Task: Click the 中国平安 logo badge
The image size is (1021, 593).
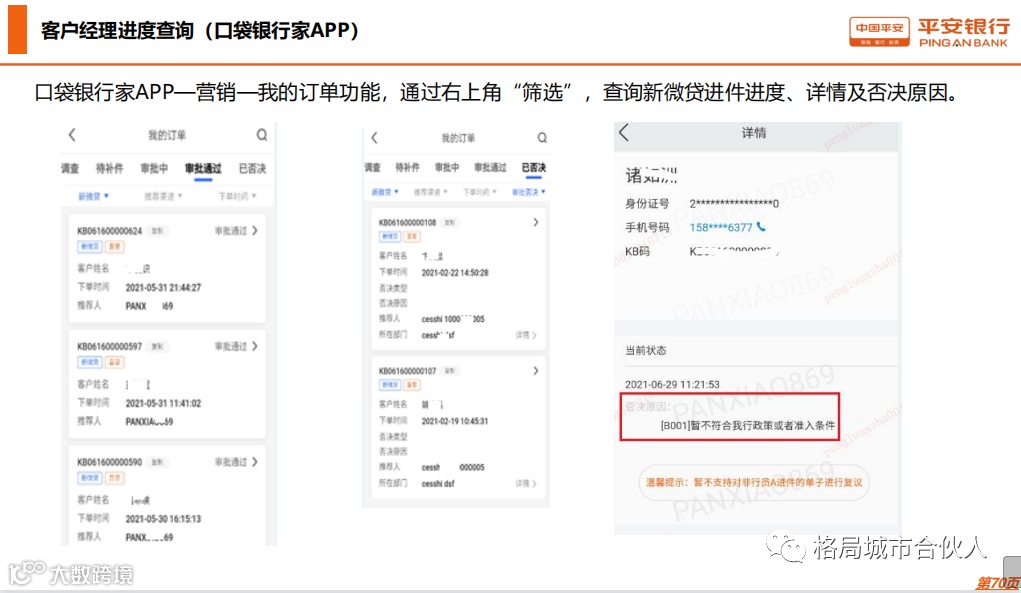Action: point(879,32)
